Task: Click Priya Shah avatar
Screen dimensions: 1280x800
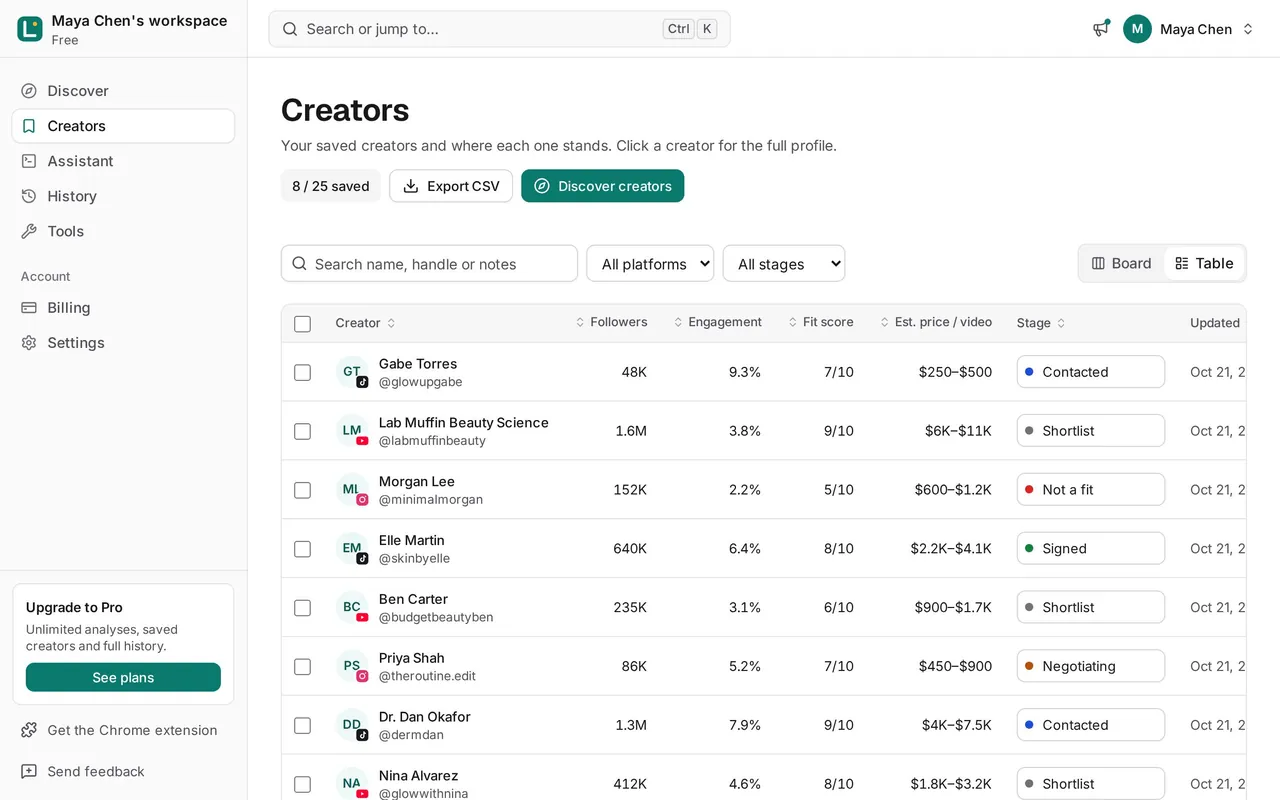Action: point(352,666)
